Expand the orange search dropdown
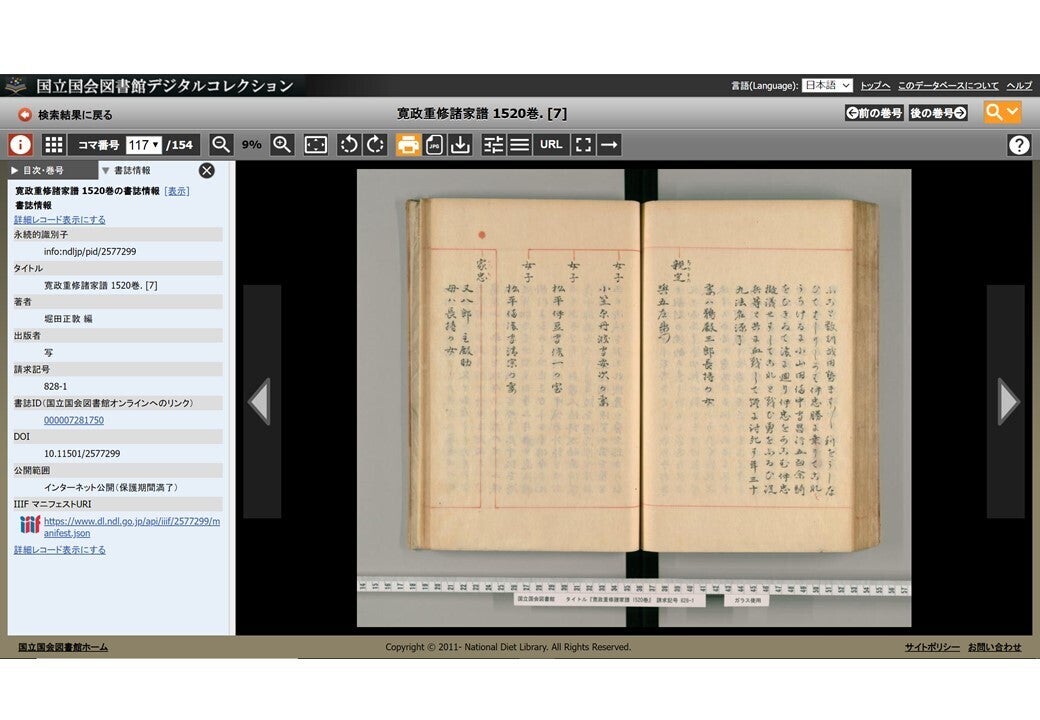Viewport: 1040px width, 720px height. 1003,112
